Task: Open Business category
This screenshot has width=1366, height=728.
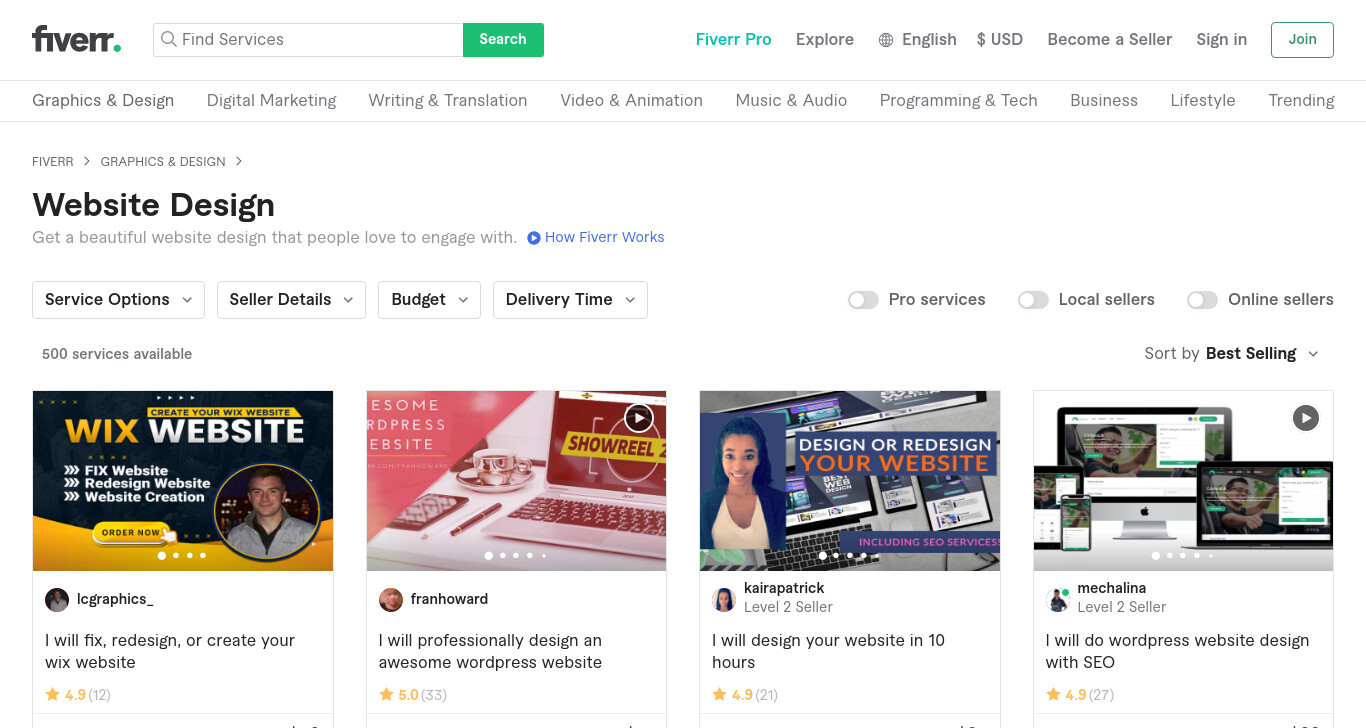Action: pyautogui.click(x=1104, y=101)
